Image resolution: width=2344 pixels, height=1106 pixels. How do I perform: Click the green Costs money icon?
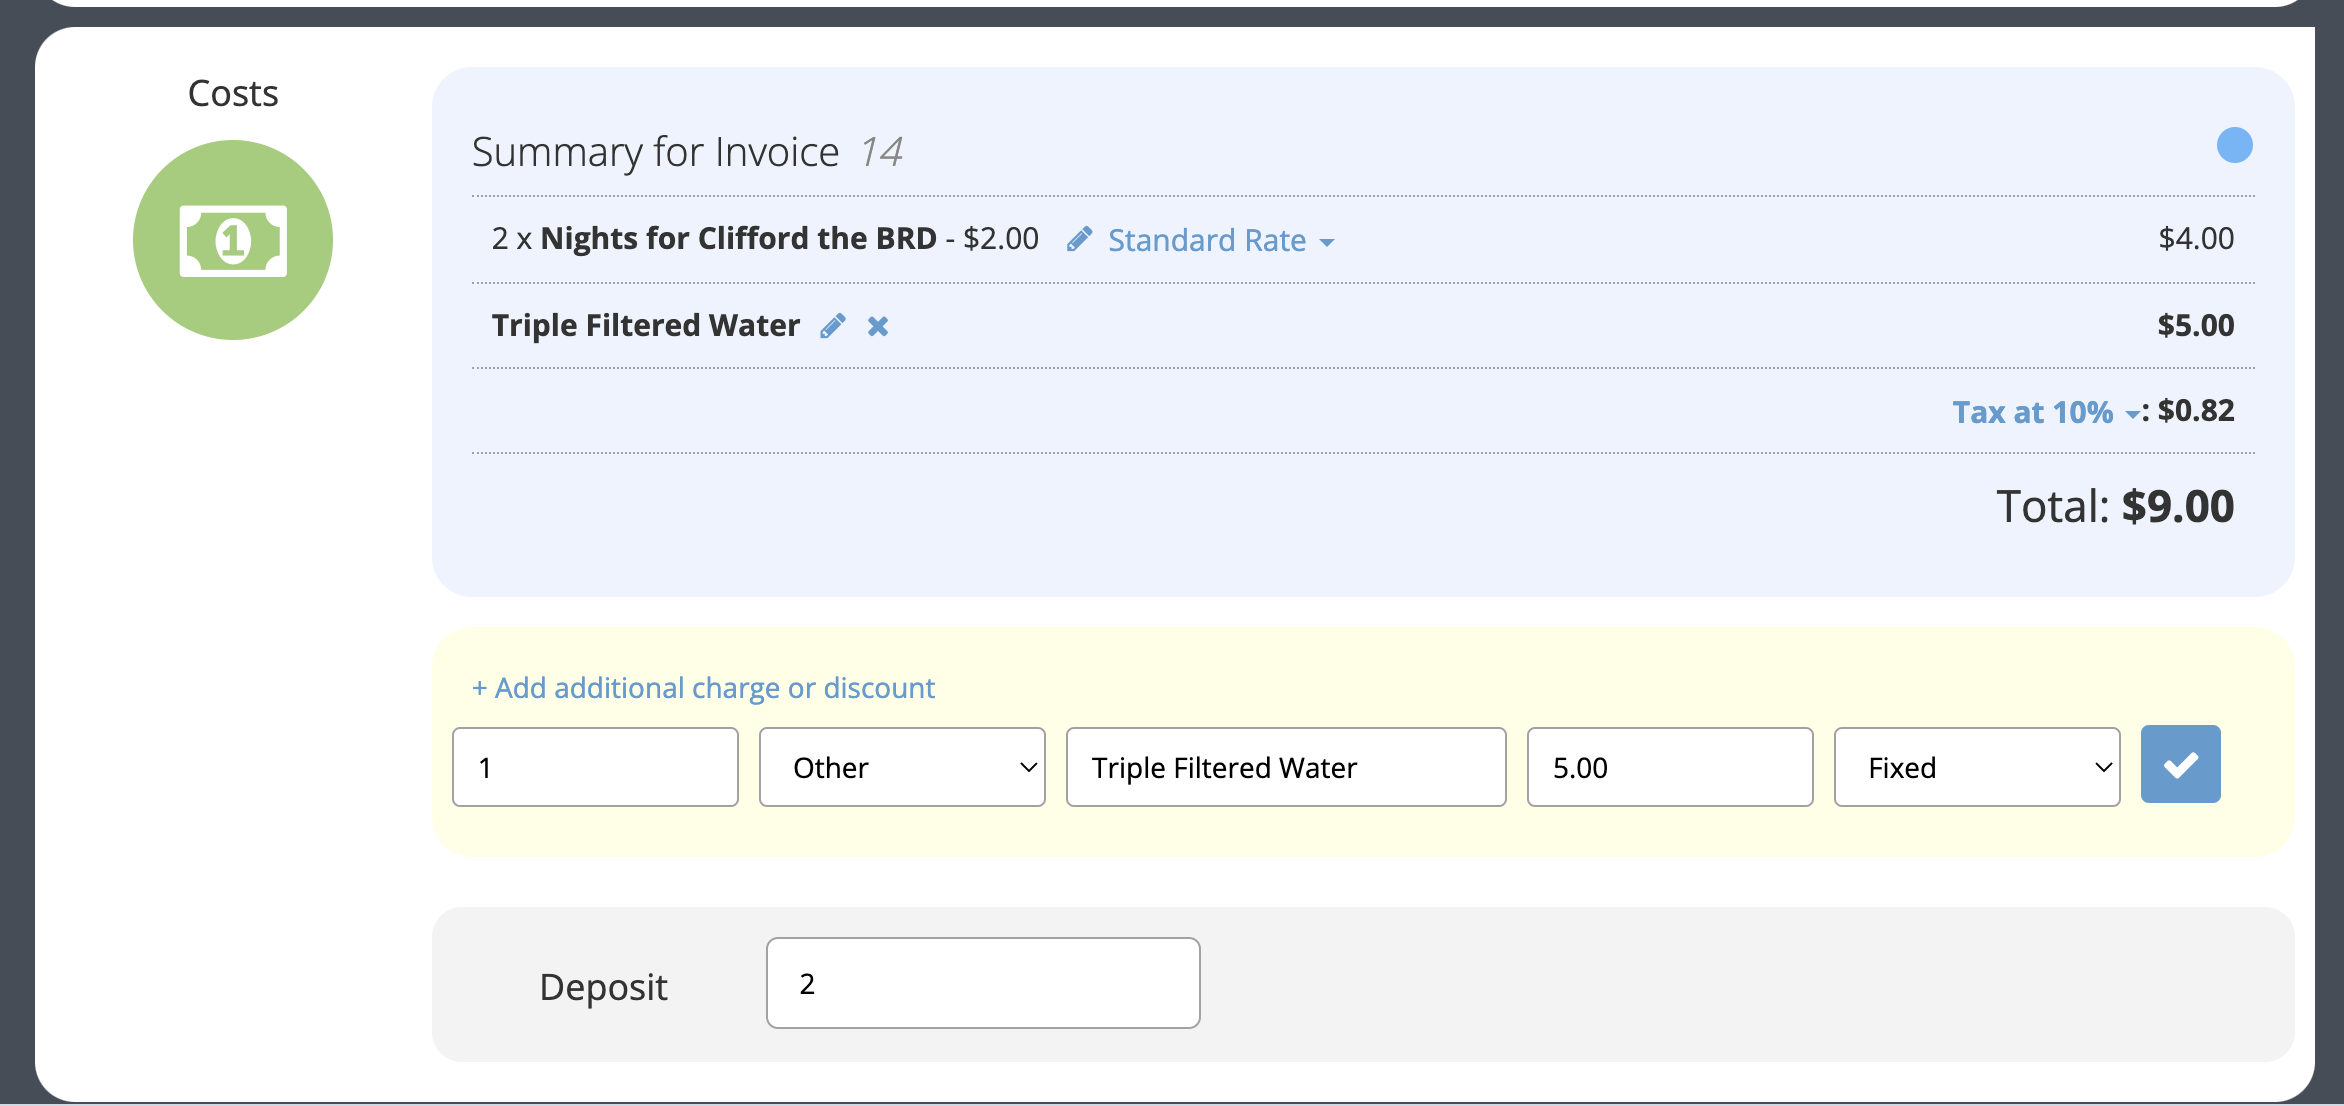[x=233, y=240]
